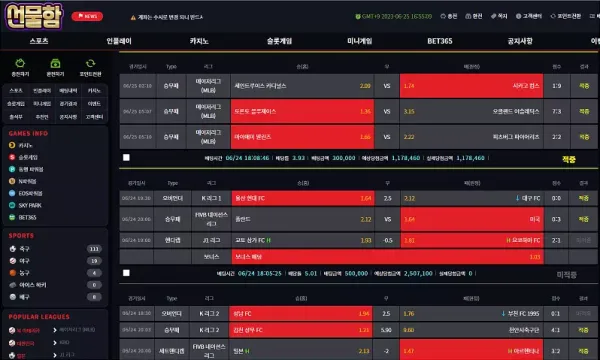Select 이벤트 in the sidebar quick grid
The height and width of the screenshot is (360, 600).
tap(94, 104)
